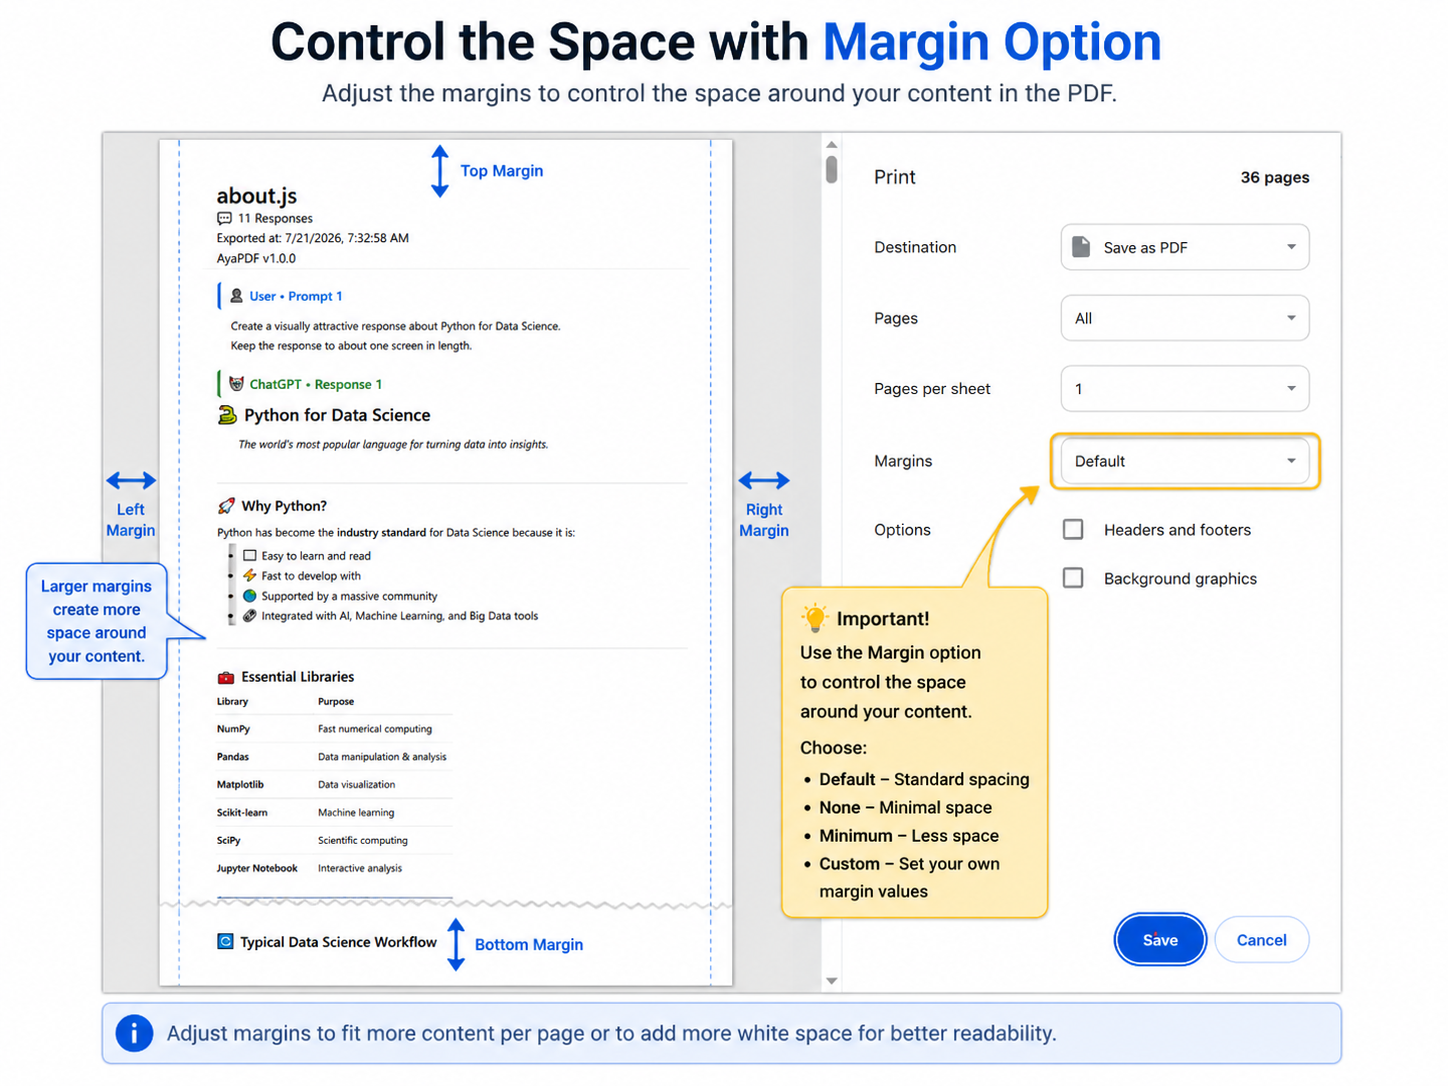Click the 'Margins' setting label
The width and height of the screenshot is (1448, 1086).
pos(903,461)
